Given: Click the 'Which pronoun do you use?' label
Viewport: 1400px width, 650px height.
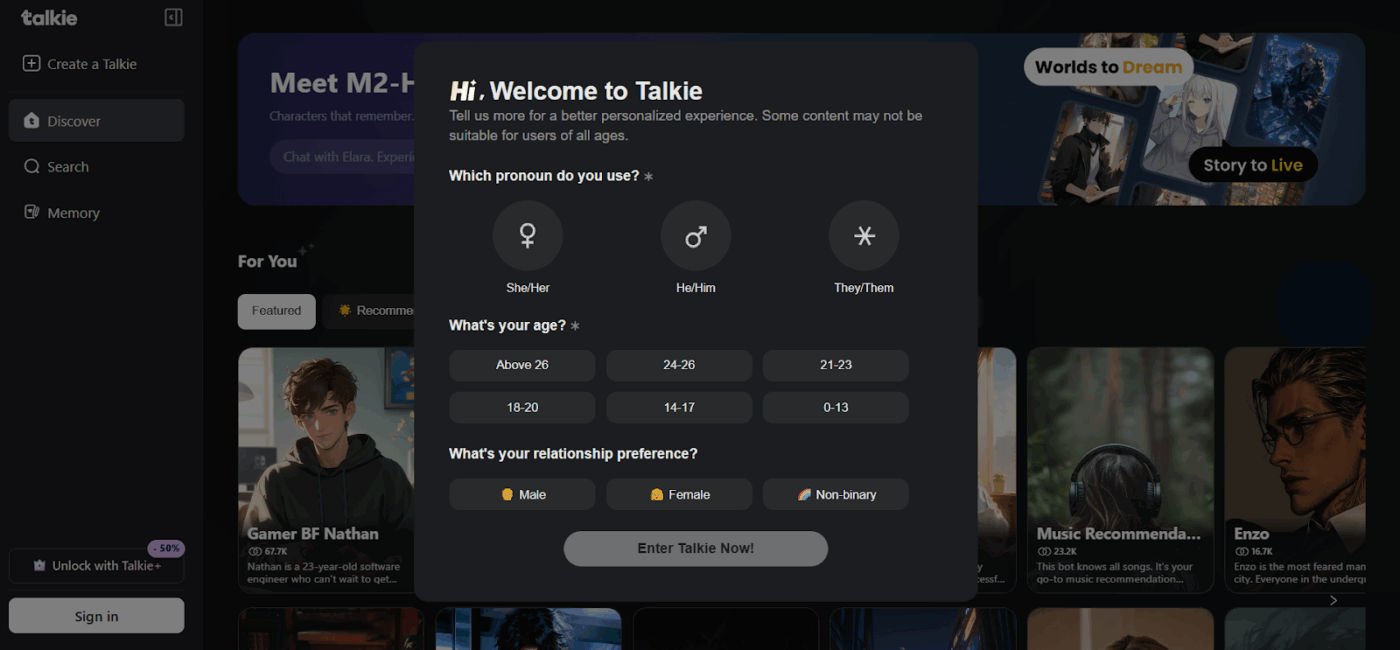Looking at the screenshot, I should [x=544, y=176].
